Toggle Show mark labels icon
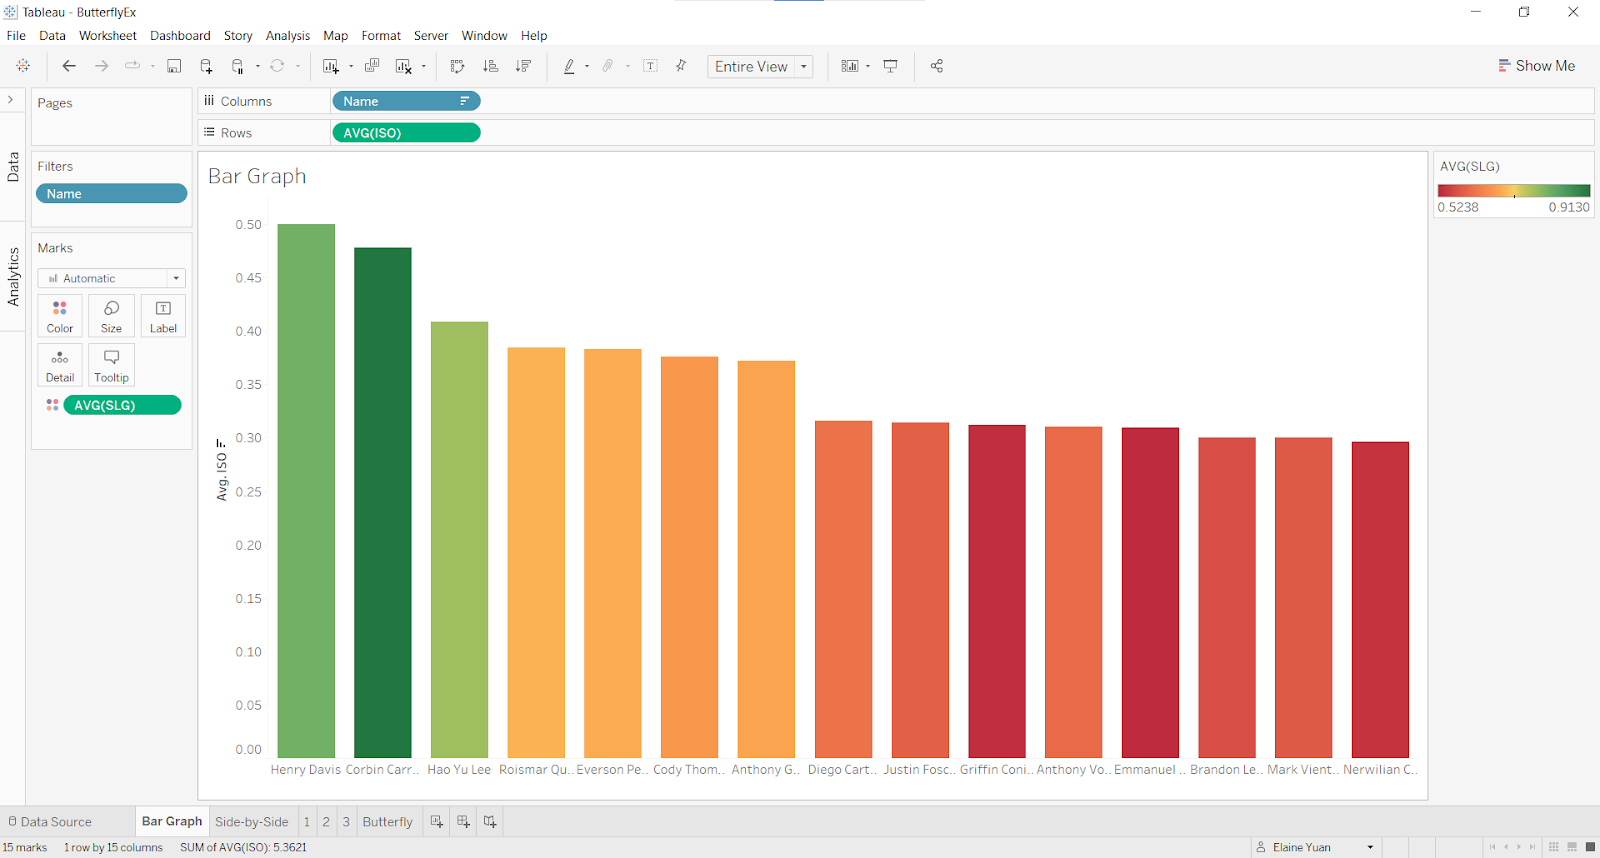The height and width of the screenshot is (858, 1600). coord(650,66)
